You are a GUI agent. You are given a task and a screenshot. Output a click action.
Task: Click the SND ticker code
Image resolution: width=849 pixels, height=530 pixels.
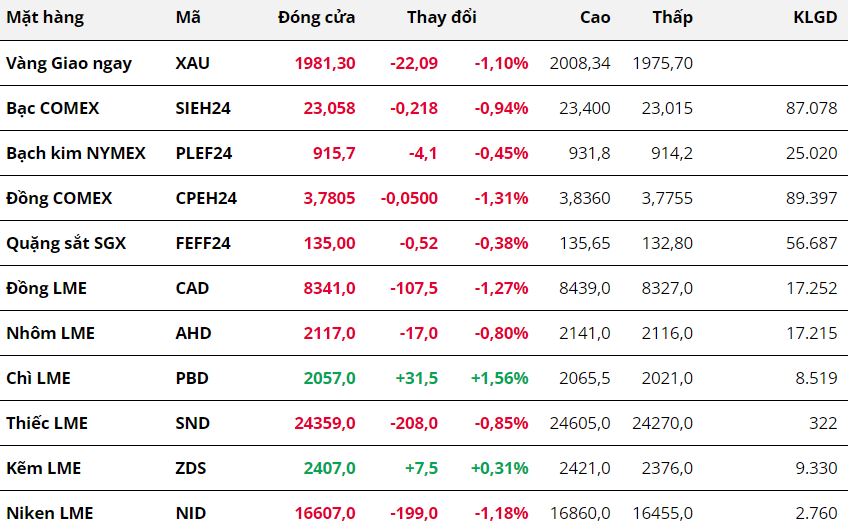coord(192,423)
